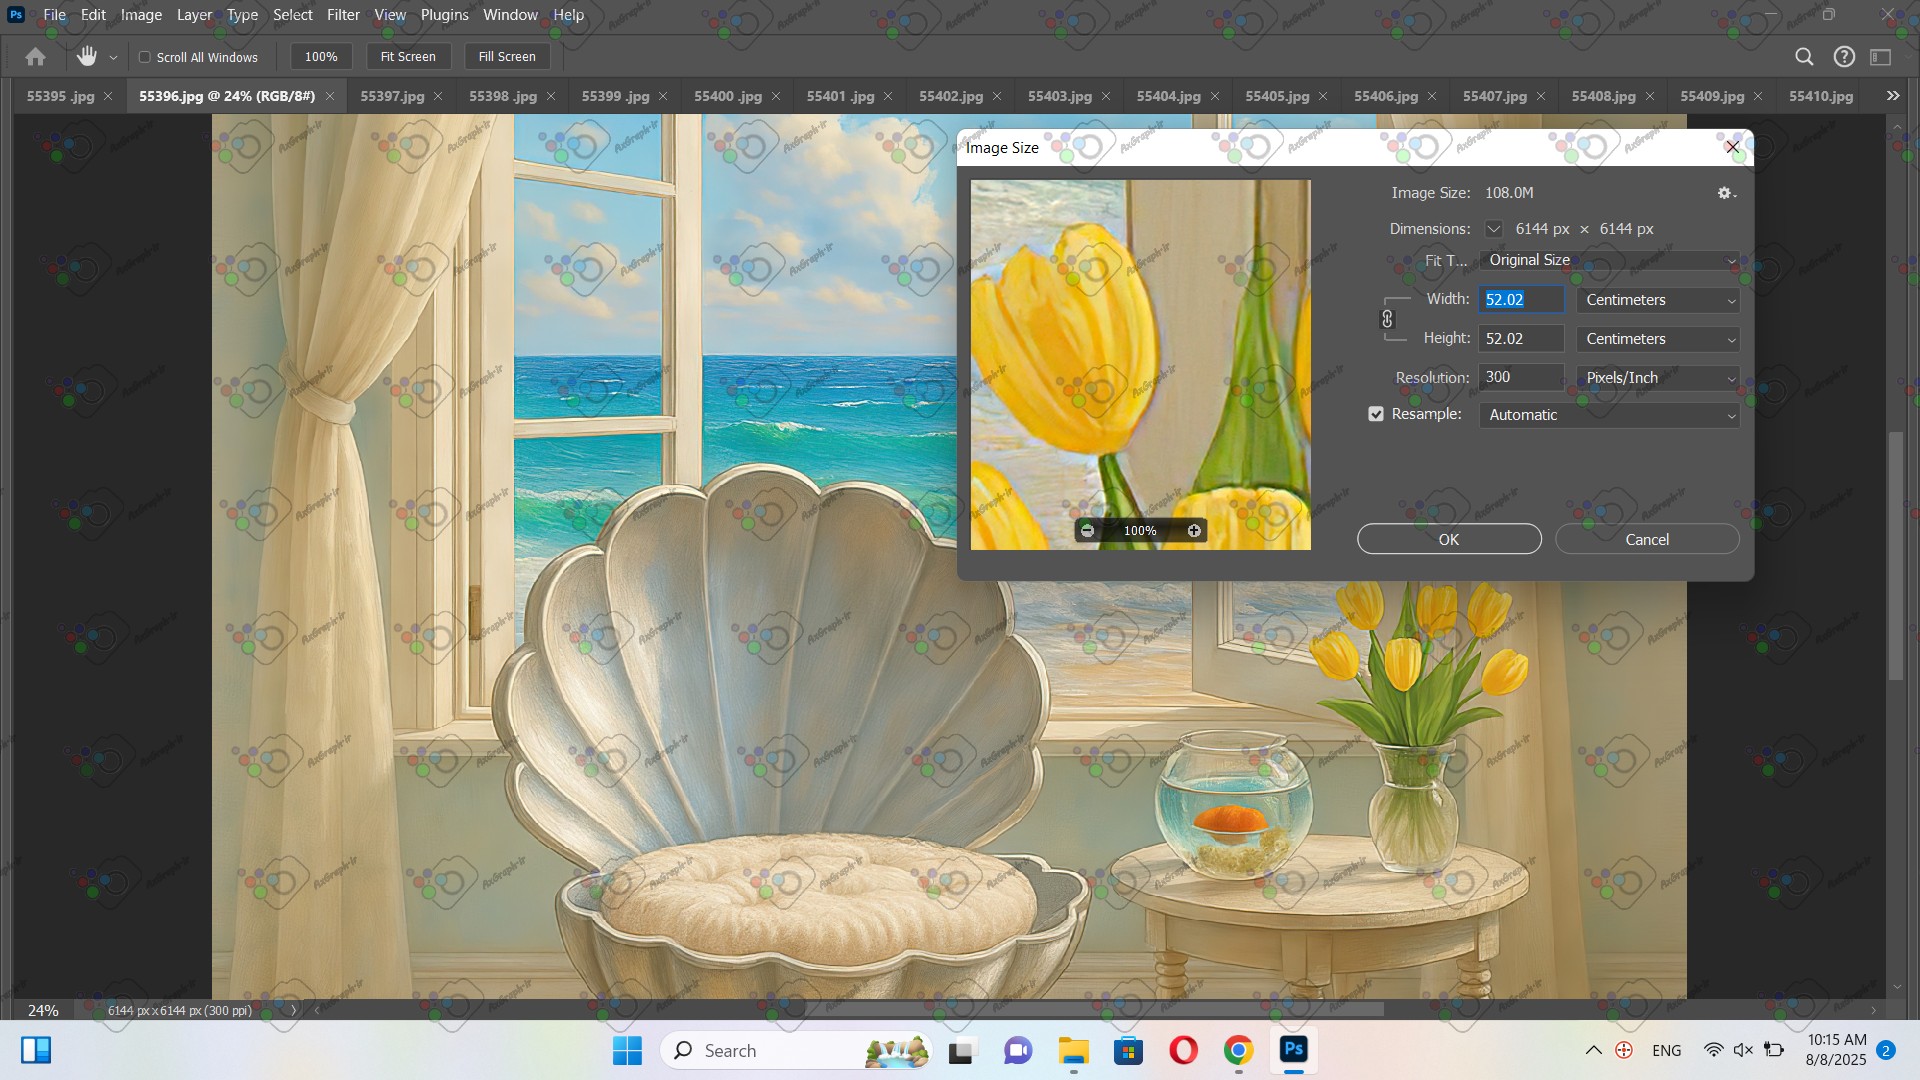Uncheck the Resample checkbox
The image size is (1920, 1080).
click(1376, 414)
